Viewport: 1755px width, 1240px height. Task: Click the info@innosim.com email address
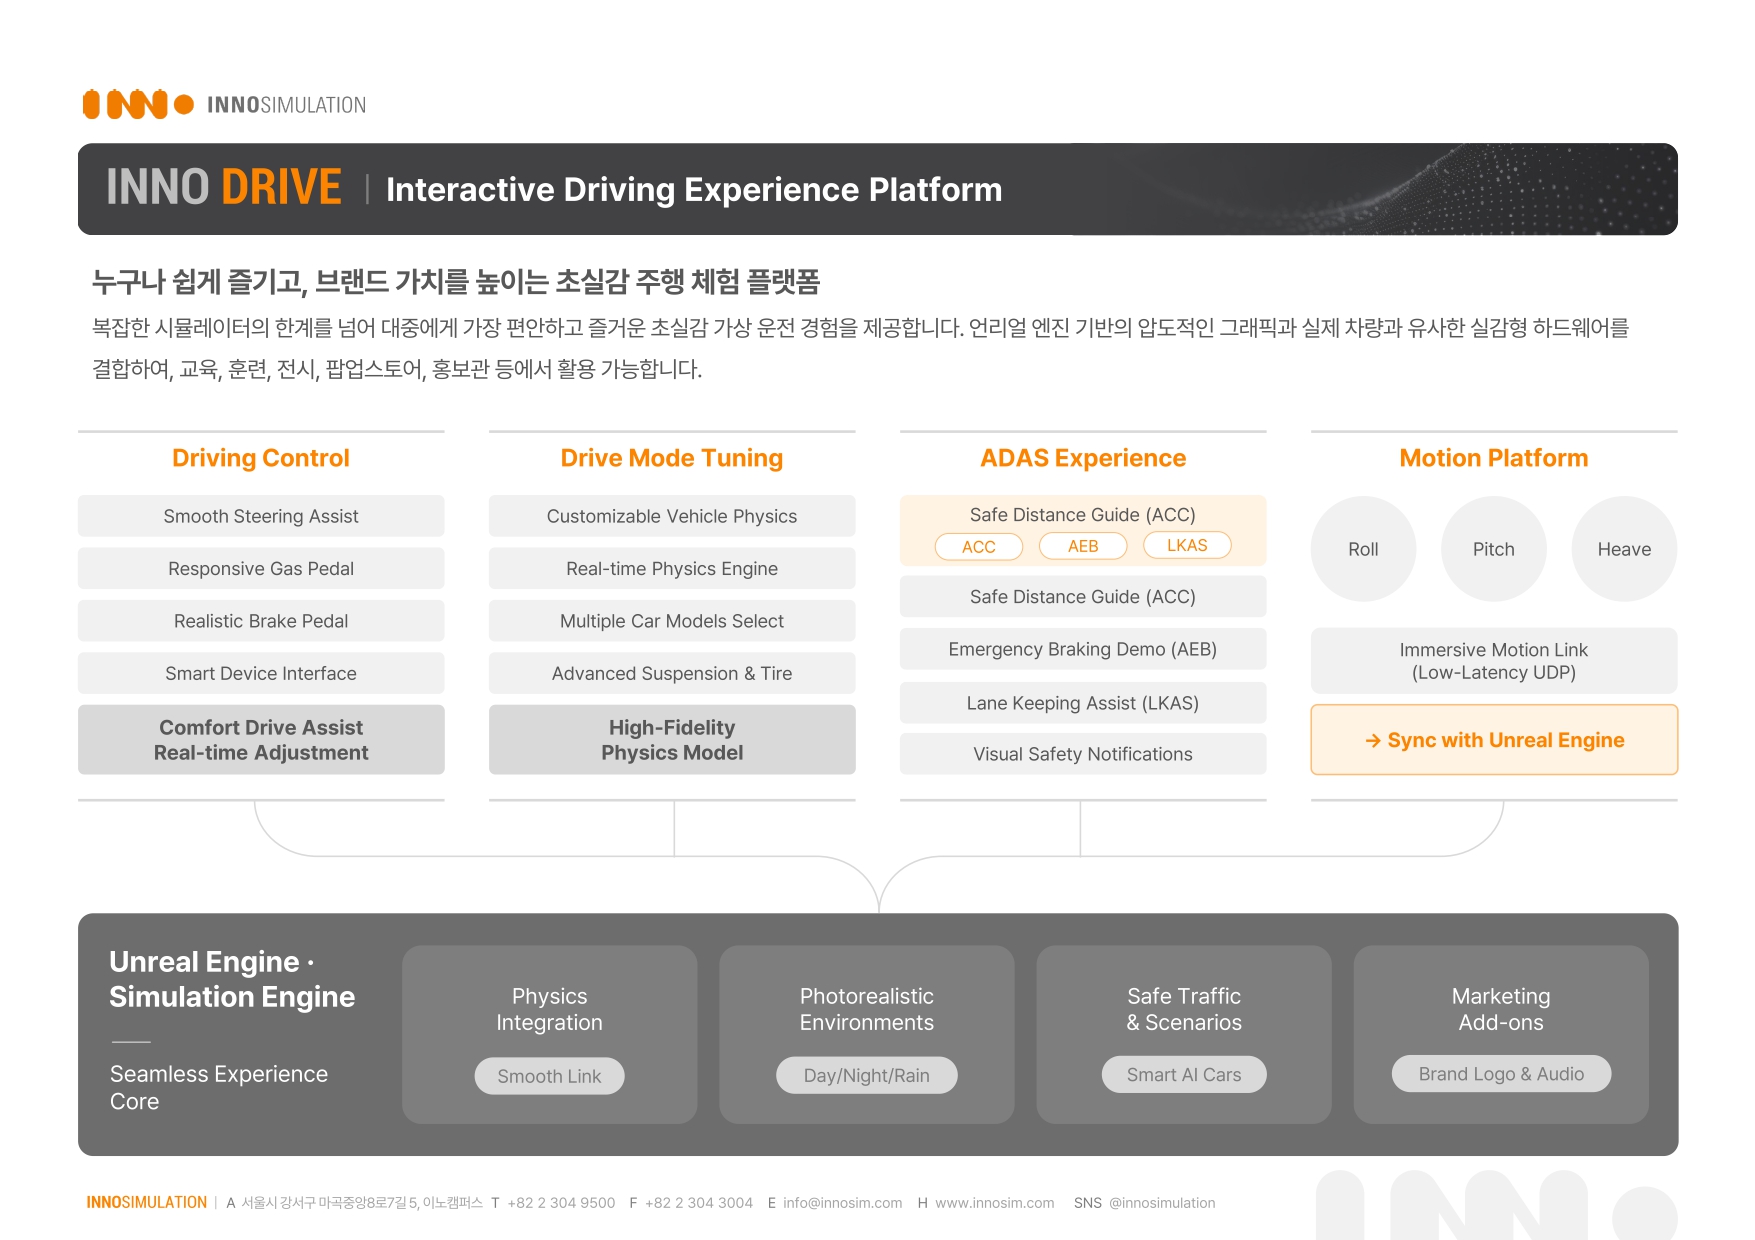tap(842, 1203)
